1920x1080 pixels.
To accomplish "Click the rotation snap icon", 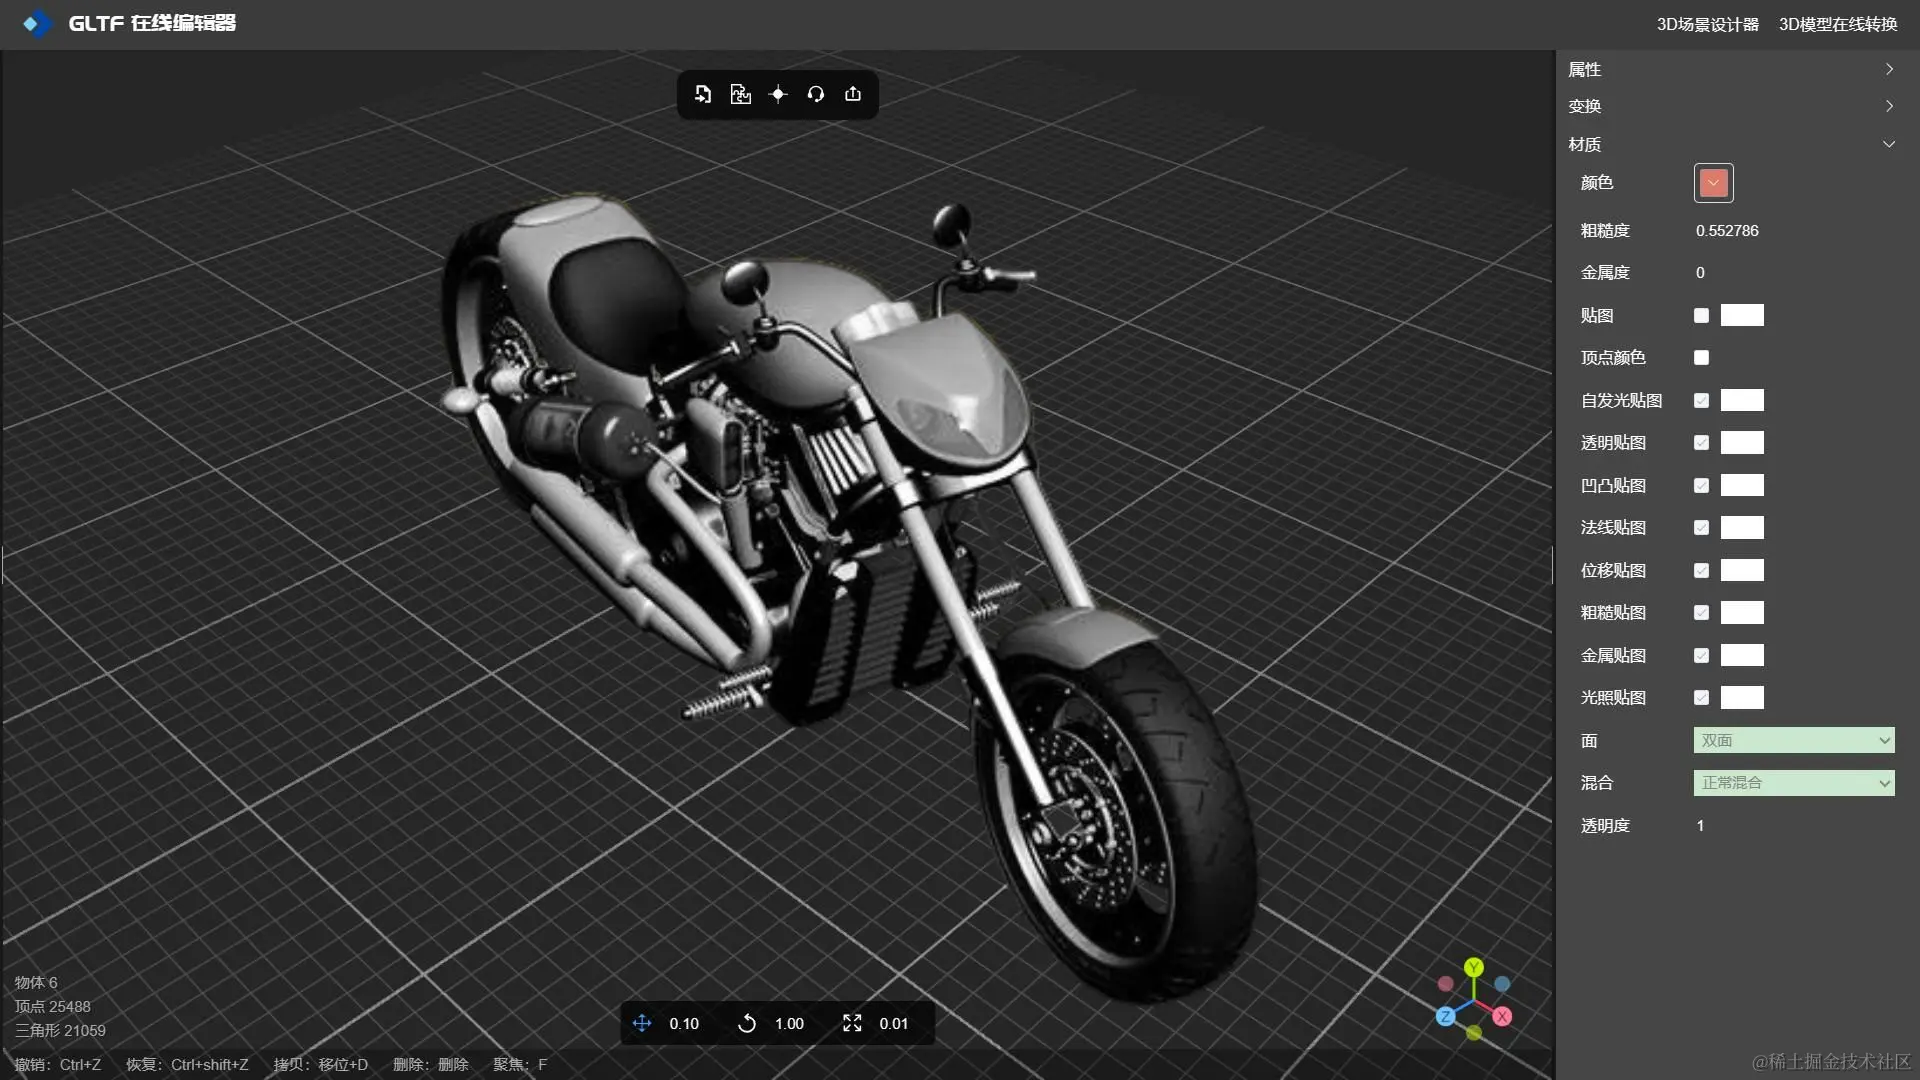I will [747, 1023].
